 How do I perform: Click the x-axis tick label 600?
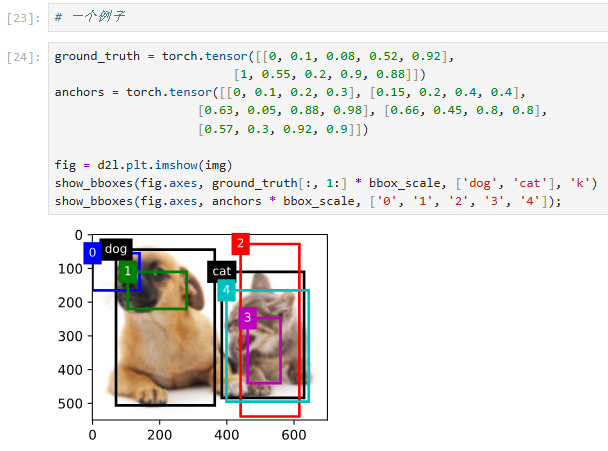[294, 435]
